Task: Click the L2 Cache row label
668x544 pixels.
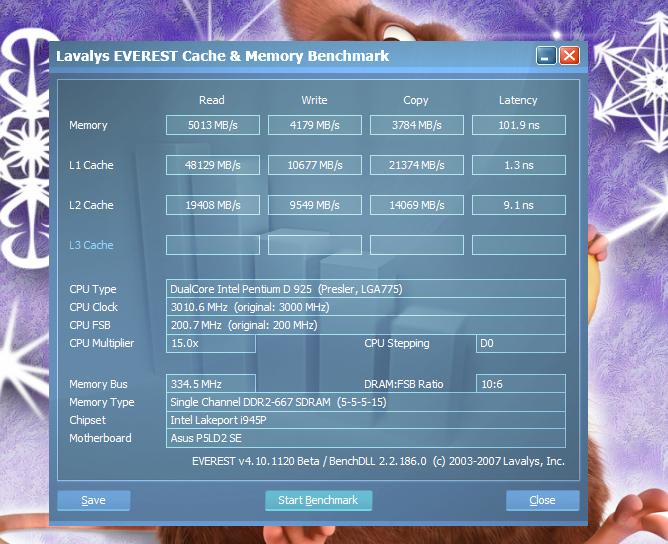Action: coord(91,205)
